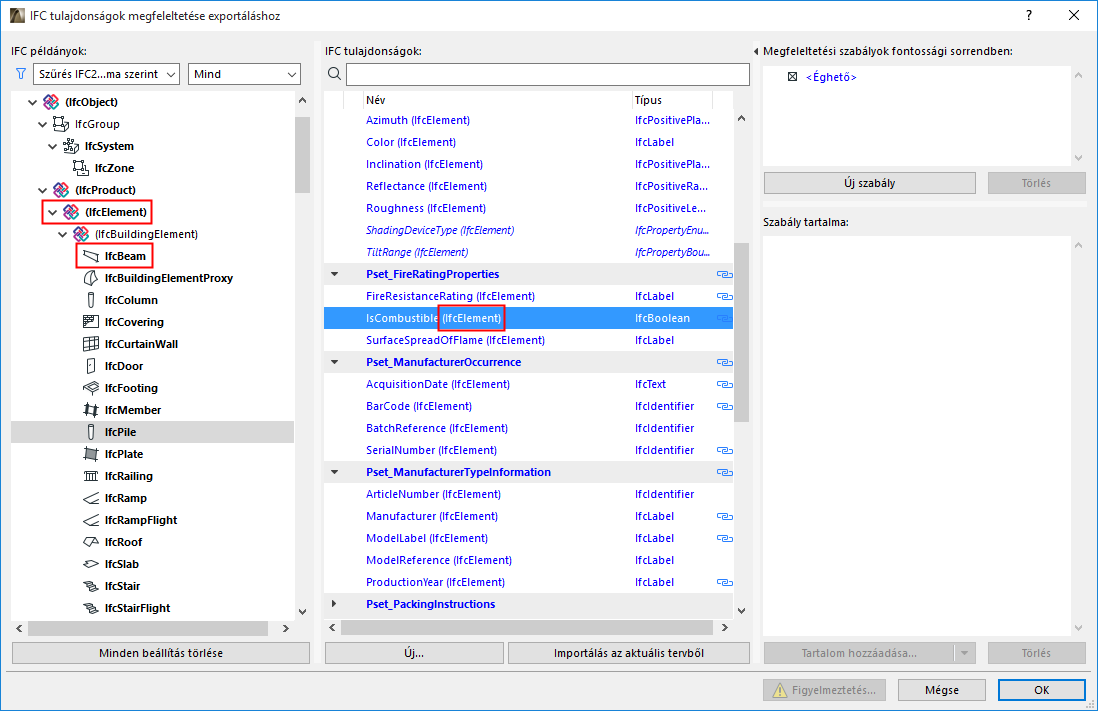Screen dimensions: 1098x711
Task: Expand Pset_PackingInstructions group
Action: 335,604
